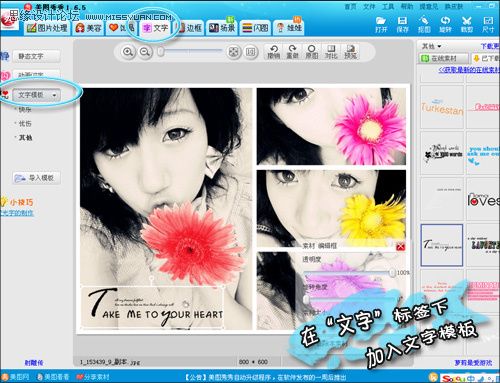
Task: Click the 裁剪 crop scissors icon
Action: point(467,24)
